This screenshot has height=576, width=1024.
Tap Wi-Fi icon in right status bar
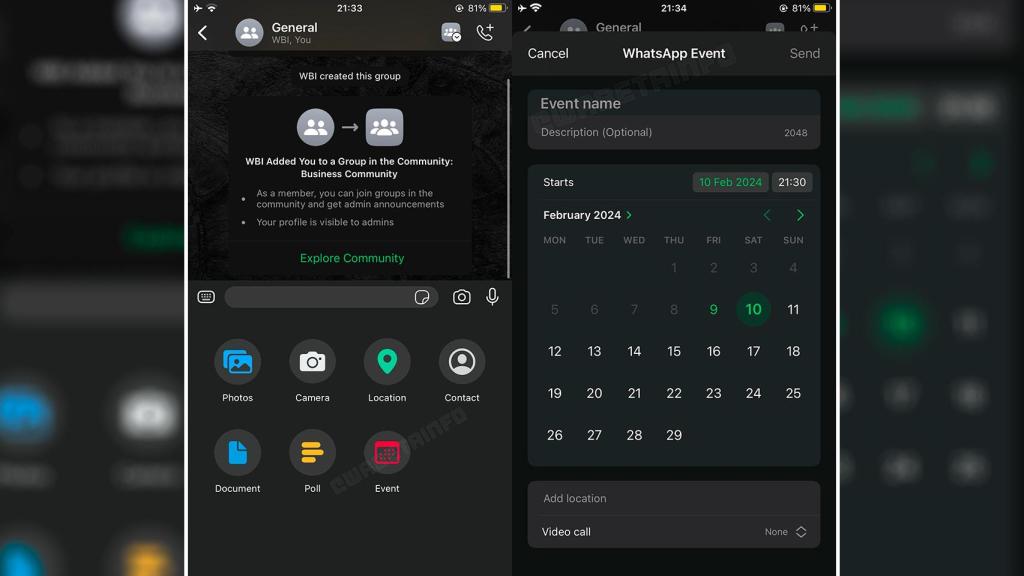point(536,8)
